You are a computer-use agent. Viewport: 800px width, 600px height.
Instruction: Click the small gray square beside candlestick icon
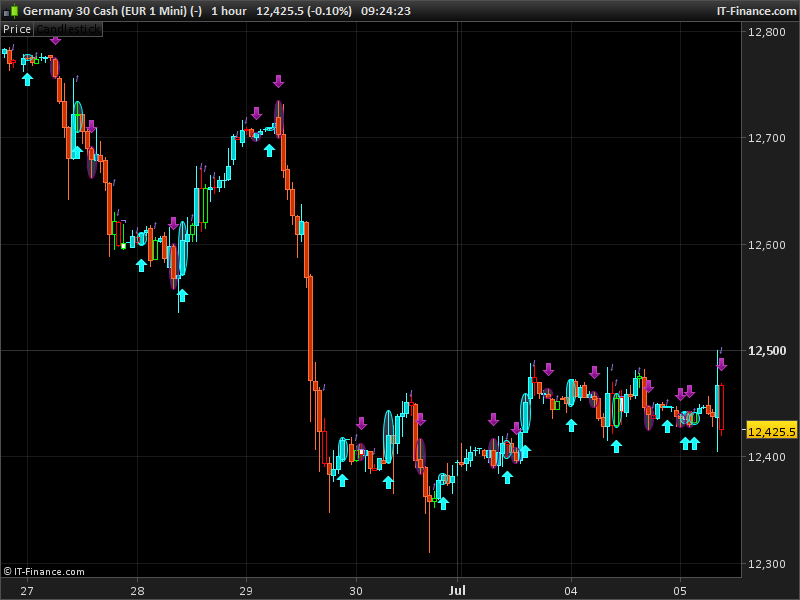tap(7, 13)
